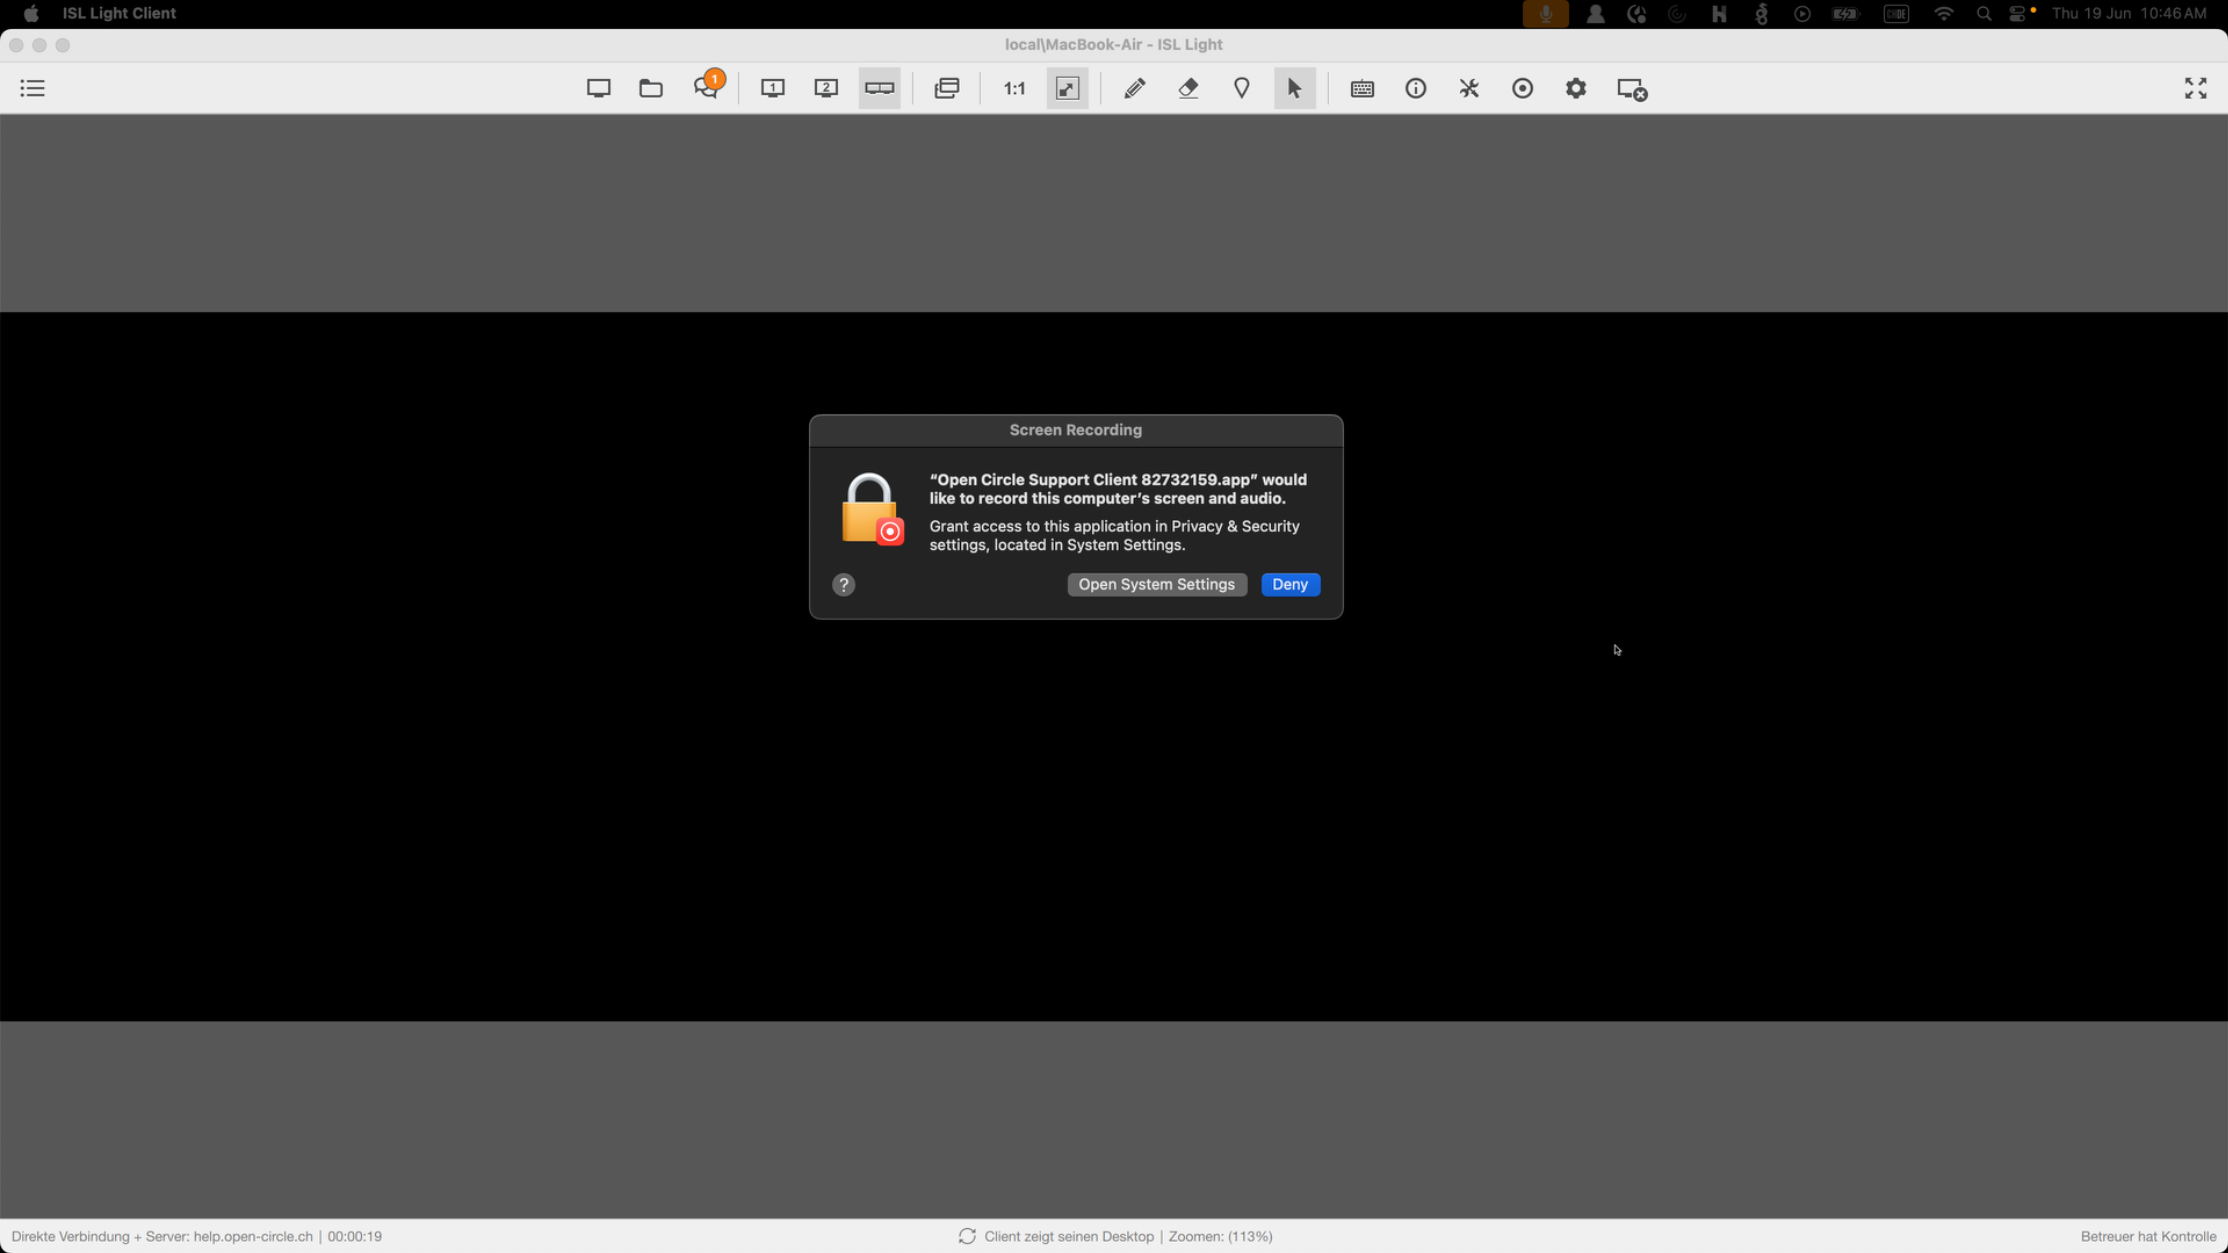Switch to monitor 1 view
This screenshot has height=1253, width=2228.
tap(772, 88)
